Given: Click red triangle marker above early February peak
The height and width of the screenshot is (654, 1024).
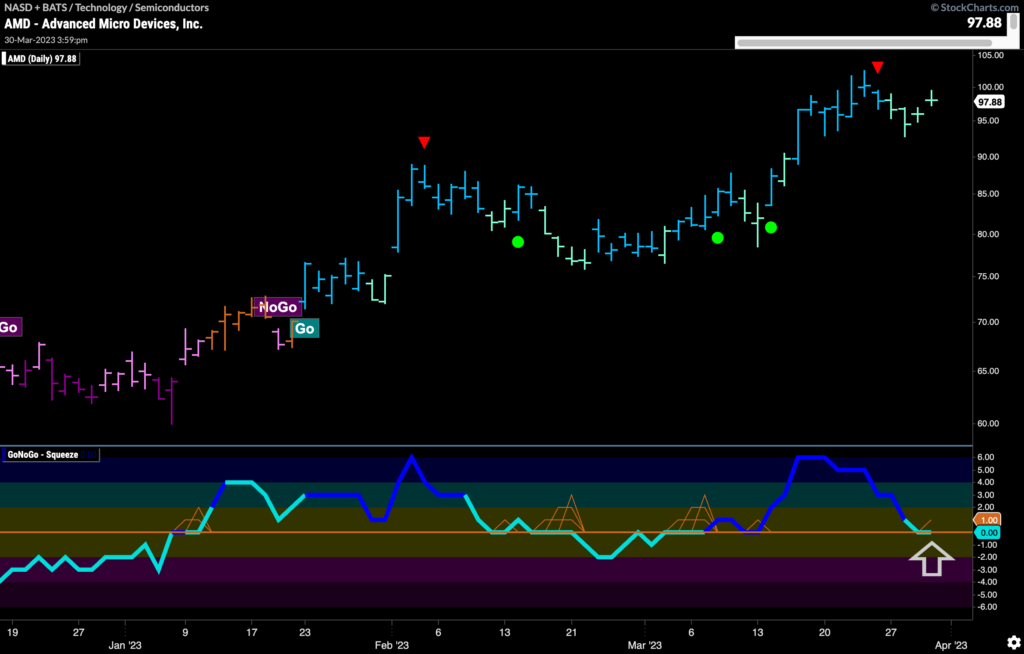Looking at the screenshot, I should tap(424, 142).
